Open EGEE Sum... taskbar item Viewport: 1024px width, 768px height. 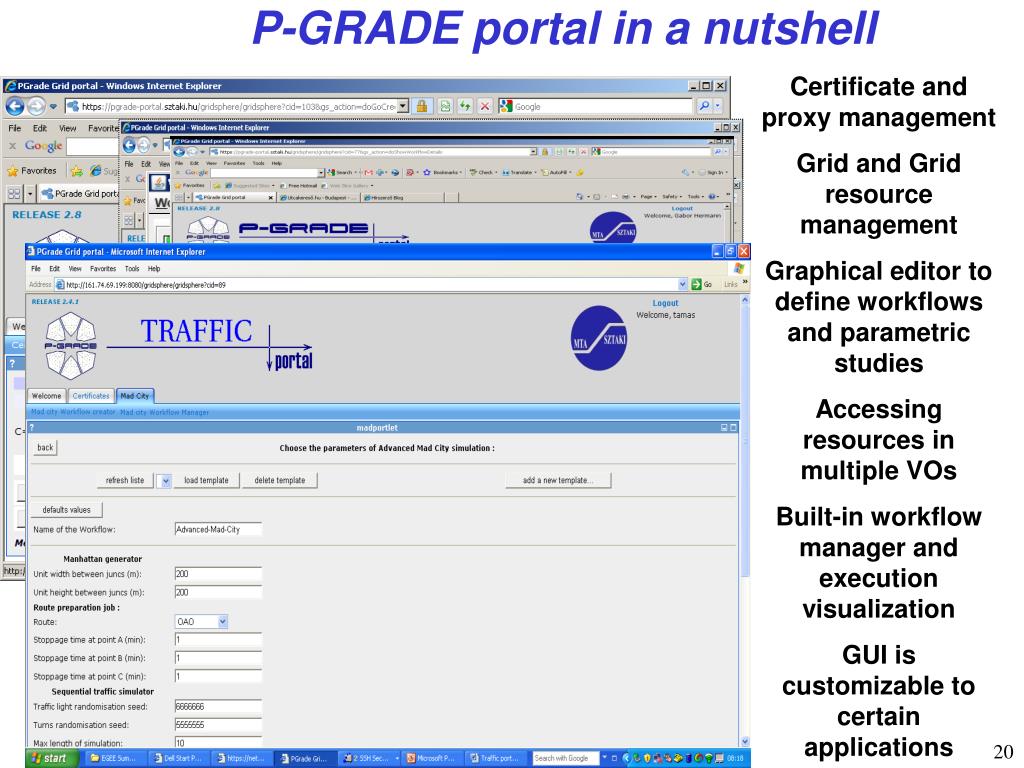pyautogui.click(x=113, y=758)
